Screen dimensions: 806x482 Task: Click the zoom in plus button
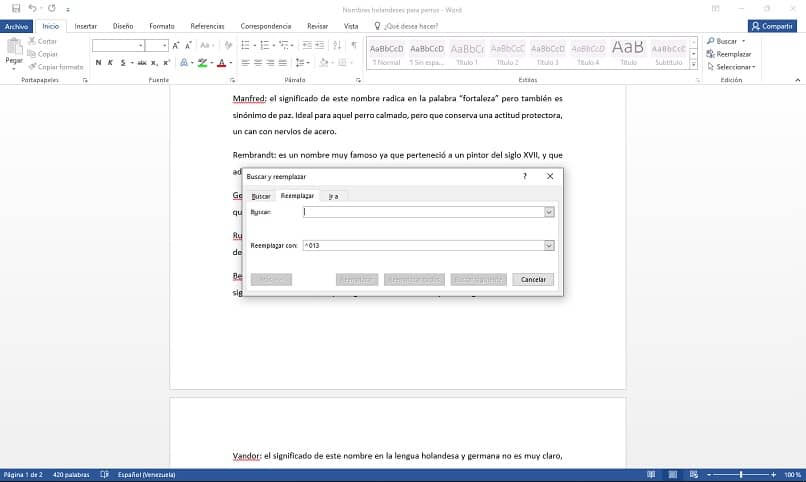[x=773, y=475]
